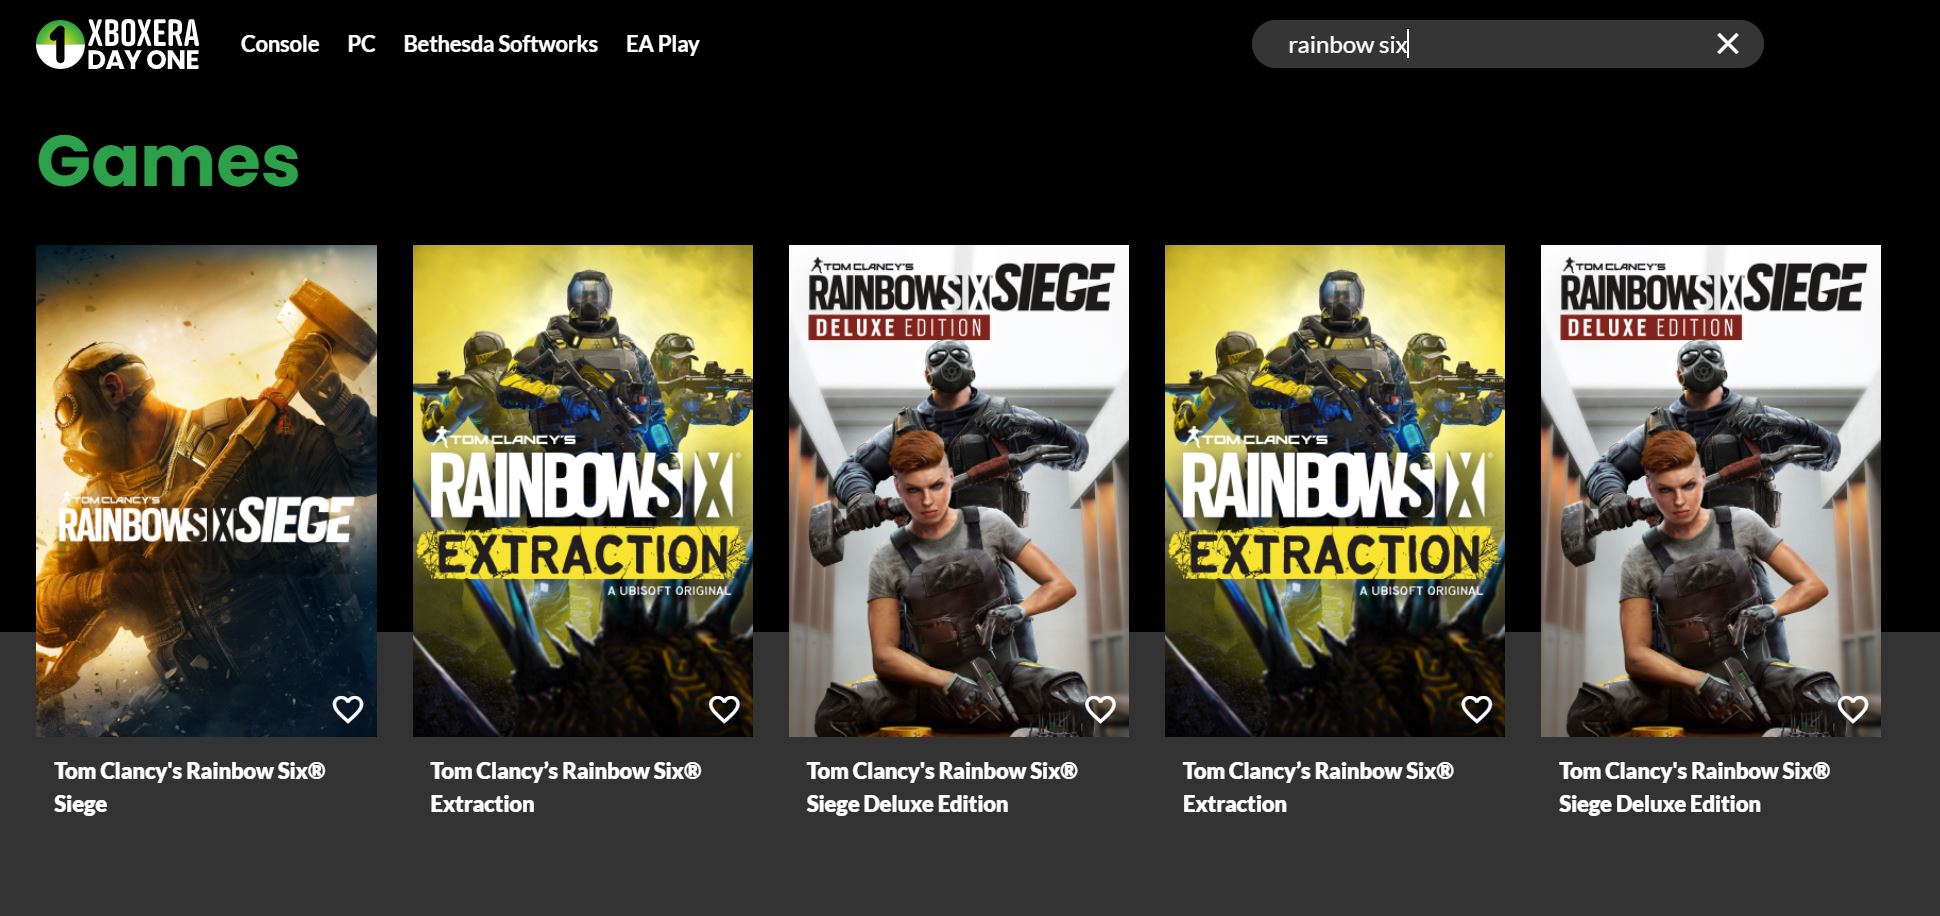Open the Console menu item
This screenshot has height=916, width=1940.
[x=279, y=44]
